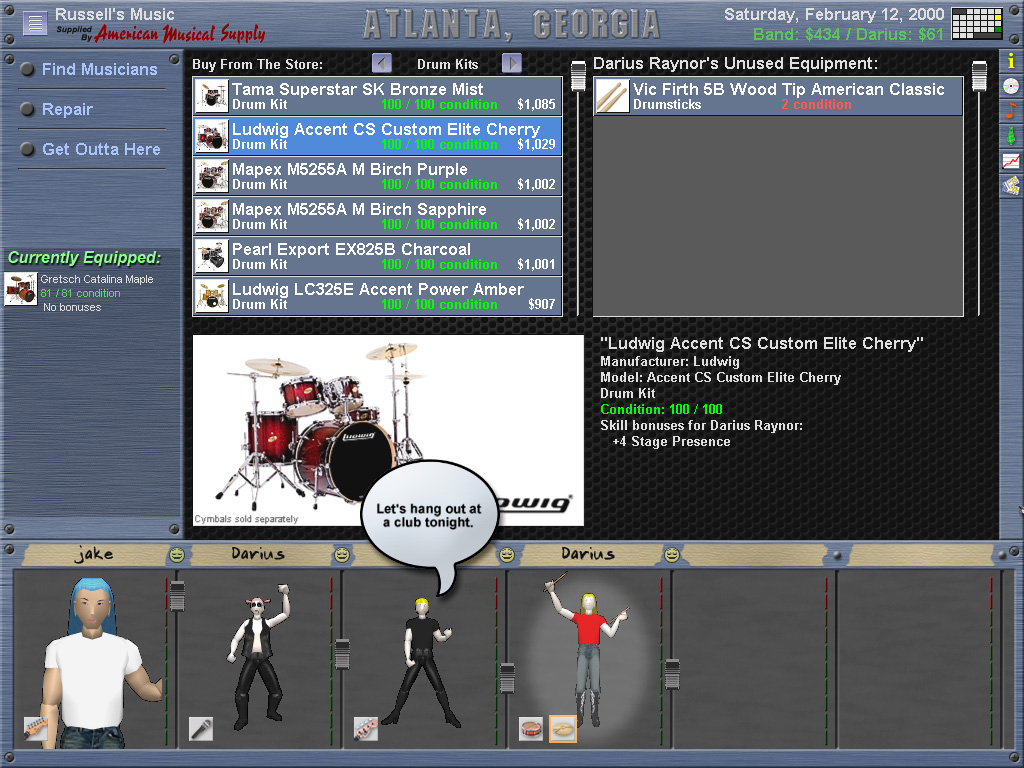Select Vic Firth 5B Wood Tip drumsticks
Viewport: 1024px width, 768px height.
(x=778, y=96)
